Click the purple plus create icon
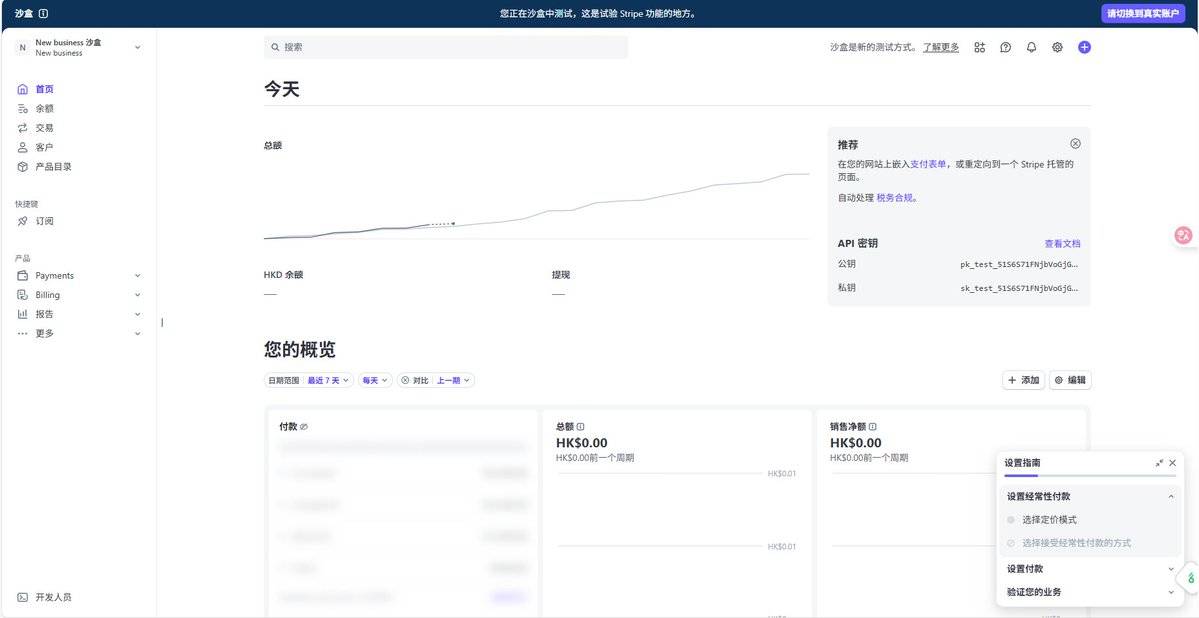The image size is (1199, 618). click(x=1084, y=47)
